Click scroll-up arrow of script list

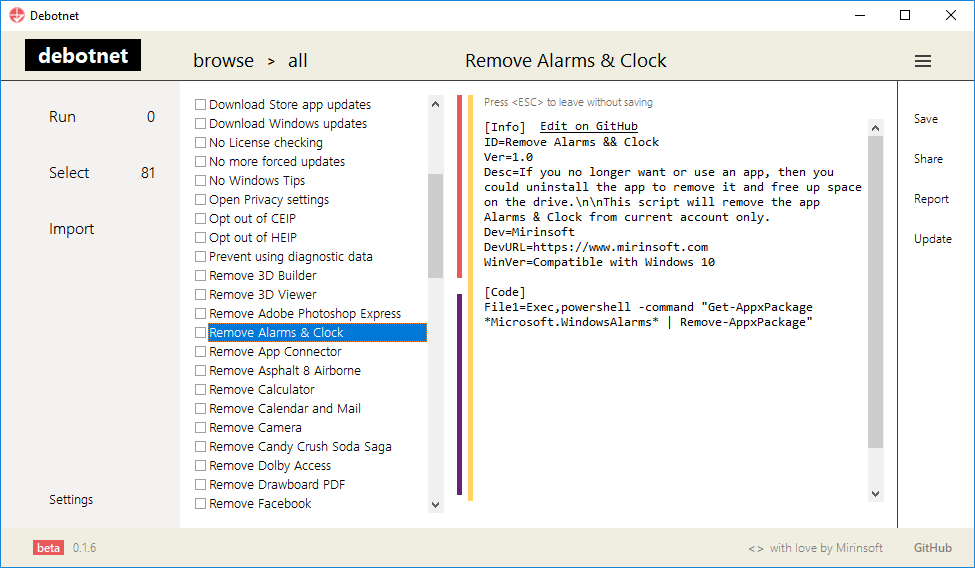(x=435, y=104)
